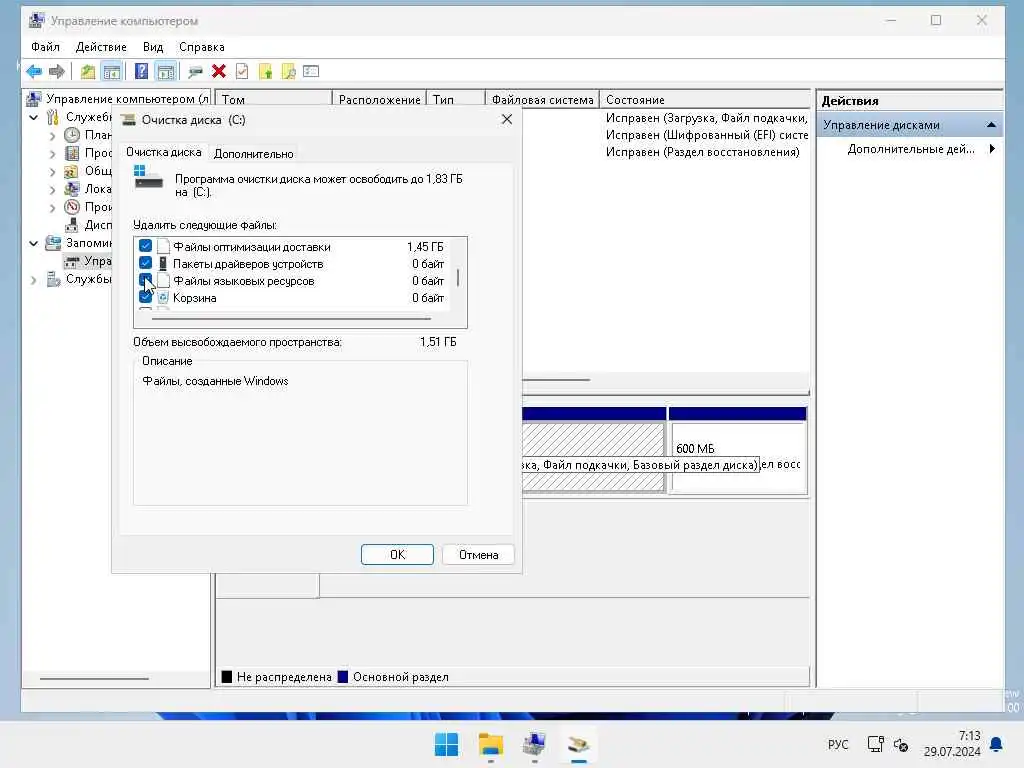Select Файлы оптимизации доставки row text

[252, 247]
